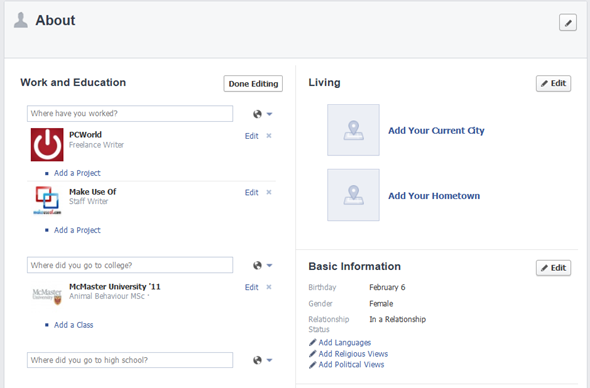Open the Make Use Of page name link

point(93,192)
